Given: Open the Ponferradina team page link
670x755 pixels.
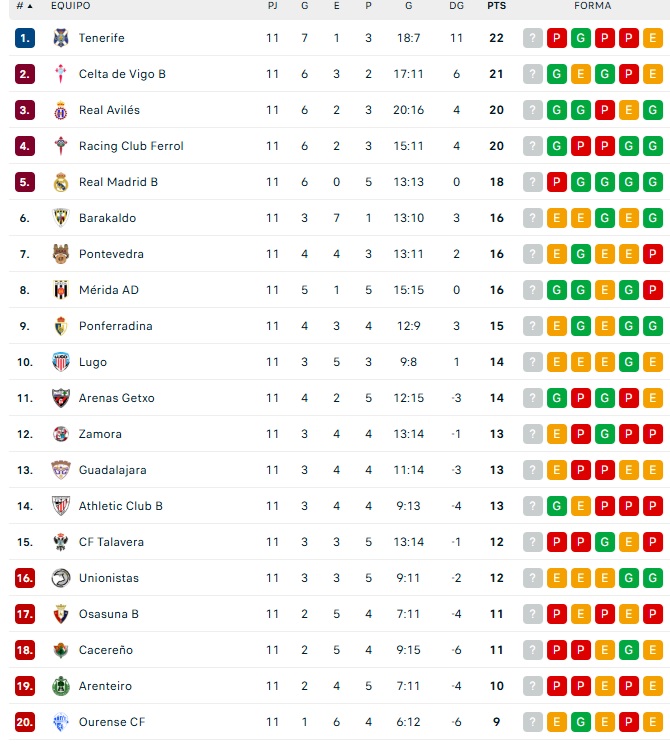Looking at the screenshot, I should [115, 326].
